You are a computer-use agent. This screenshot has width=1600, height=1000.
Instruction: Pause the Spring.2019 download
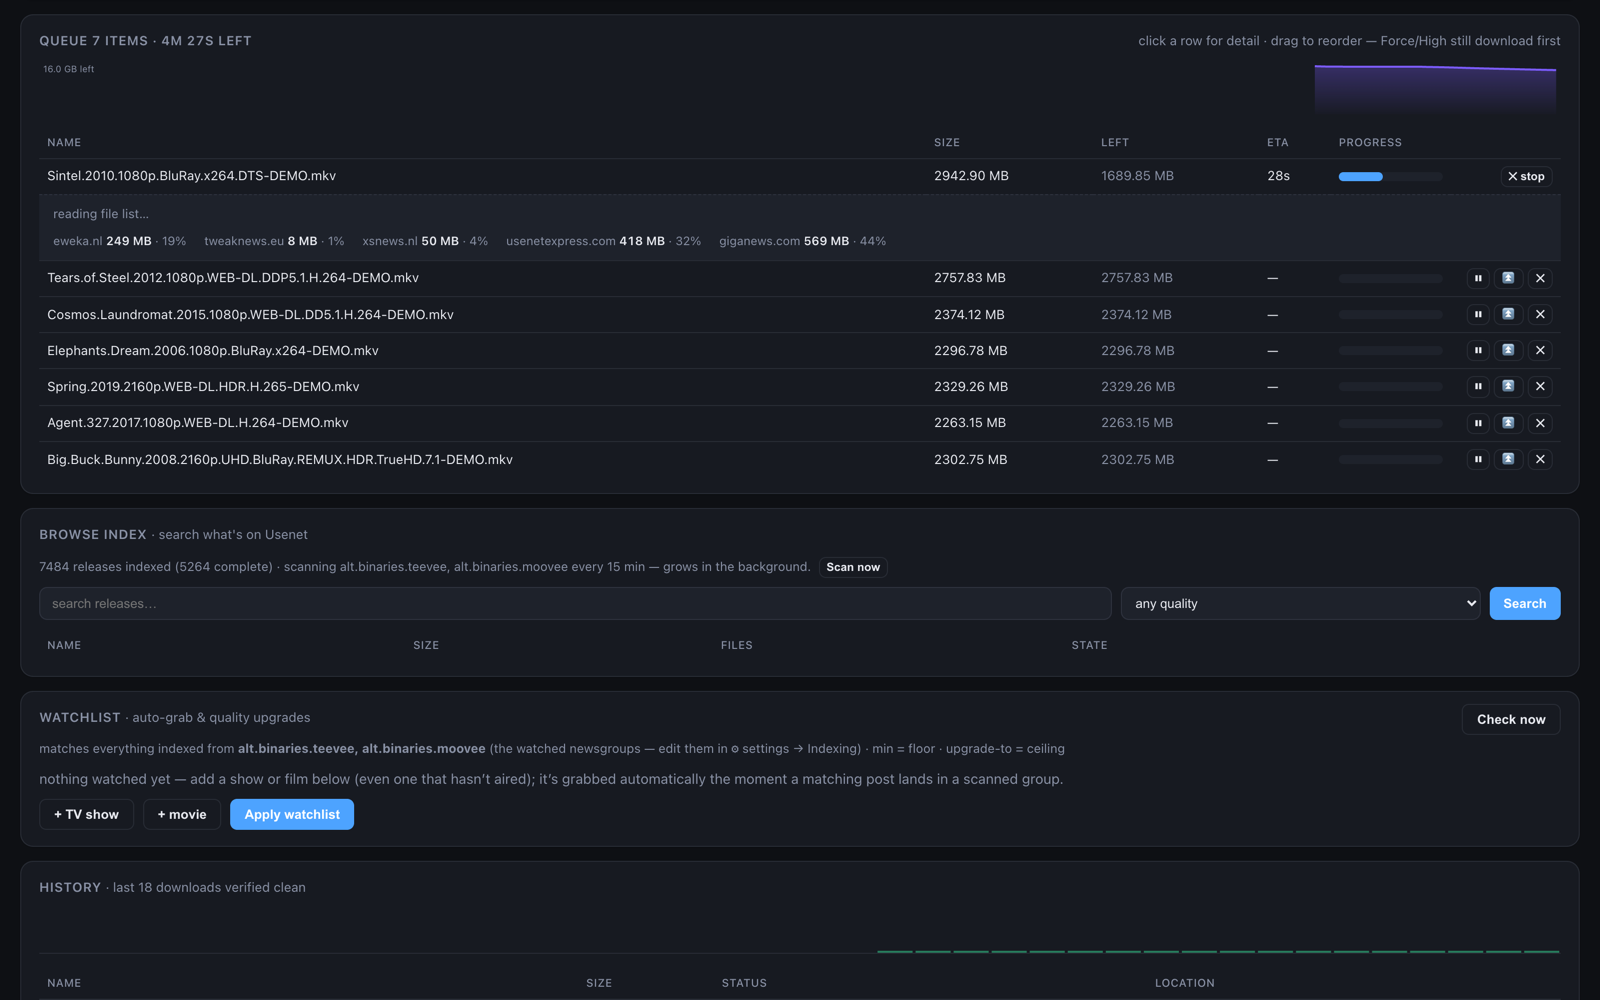point(1478,386)
